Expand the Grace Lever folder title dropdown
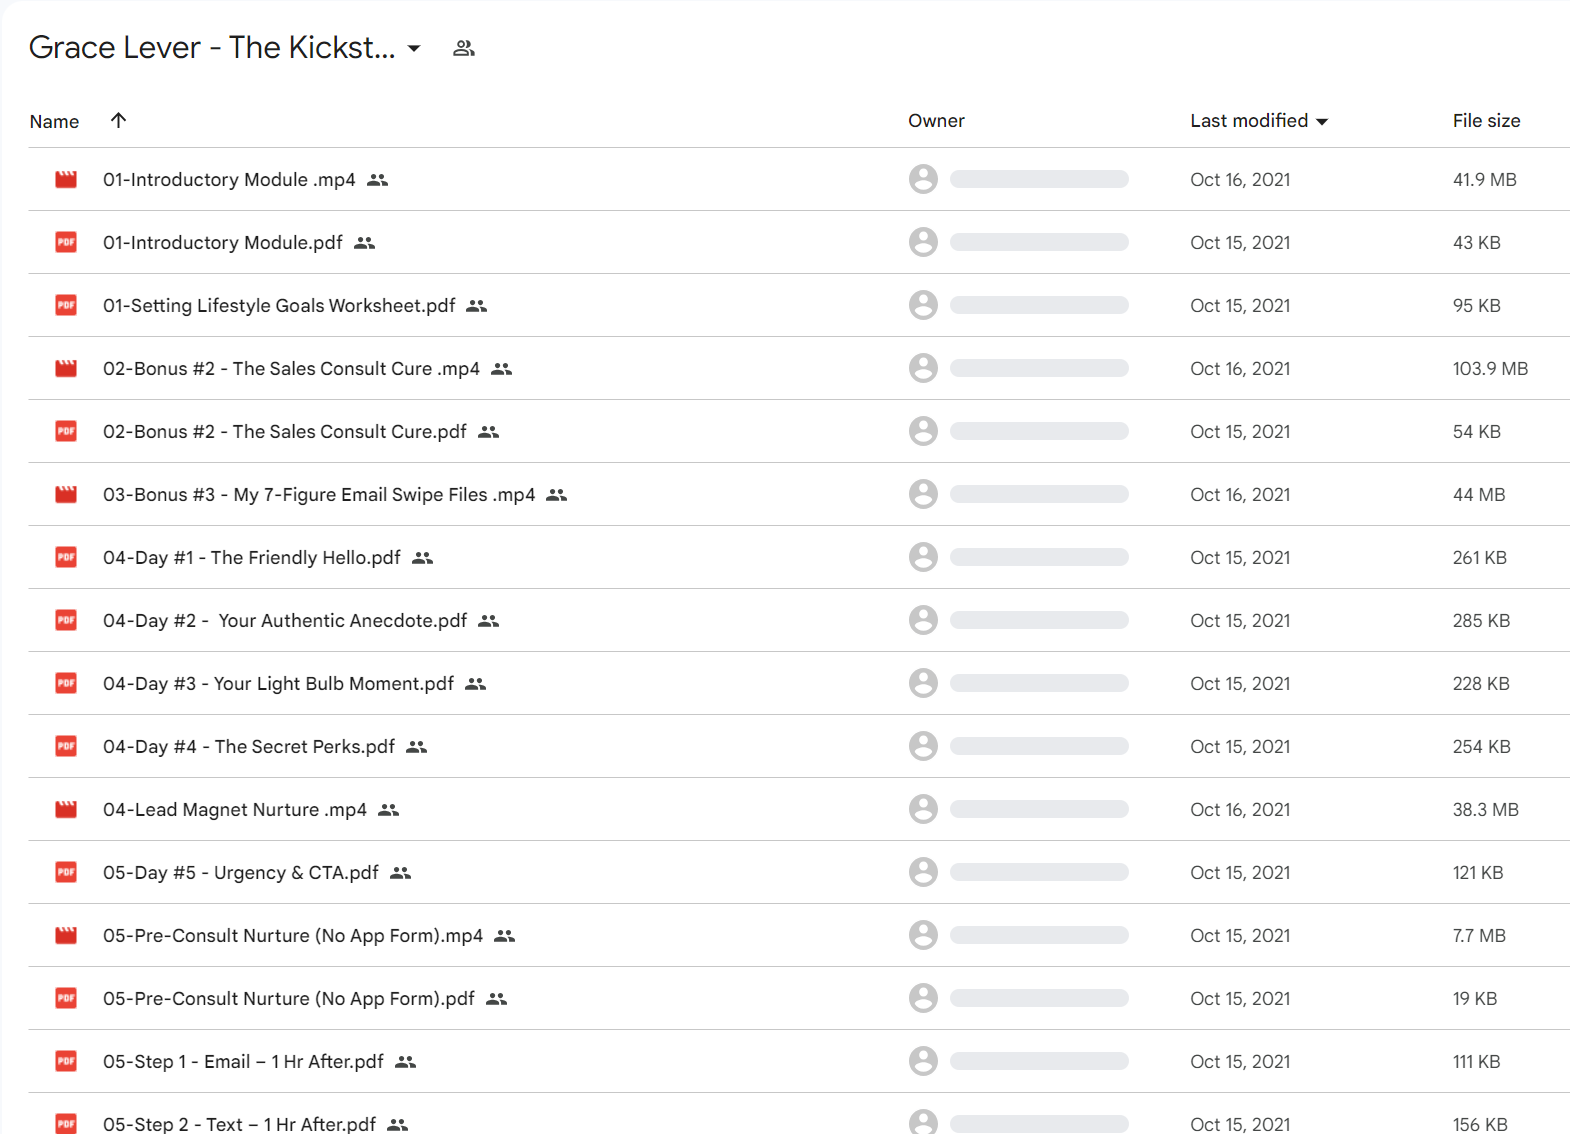 (x=414, y=48)
